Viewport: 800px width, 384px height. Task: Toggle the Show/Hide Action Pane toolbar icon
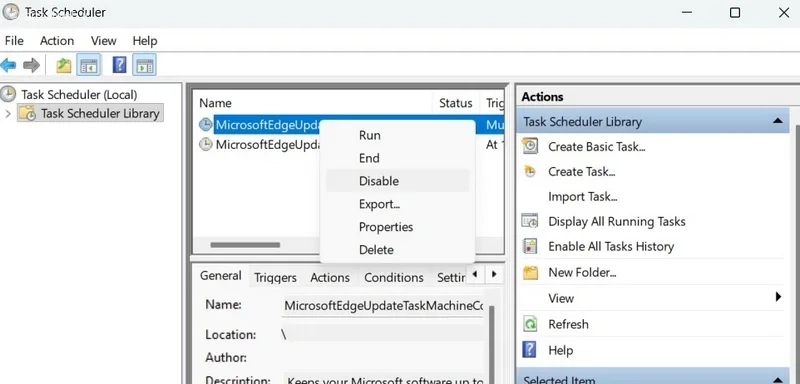click(x=144, y=65)
